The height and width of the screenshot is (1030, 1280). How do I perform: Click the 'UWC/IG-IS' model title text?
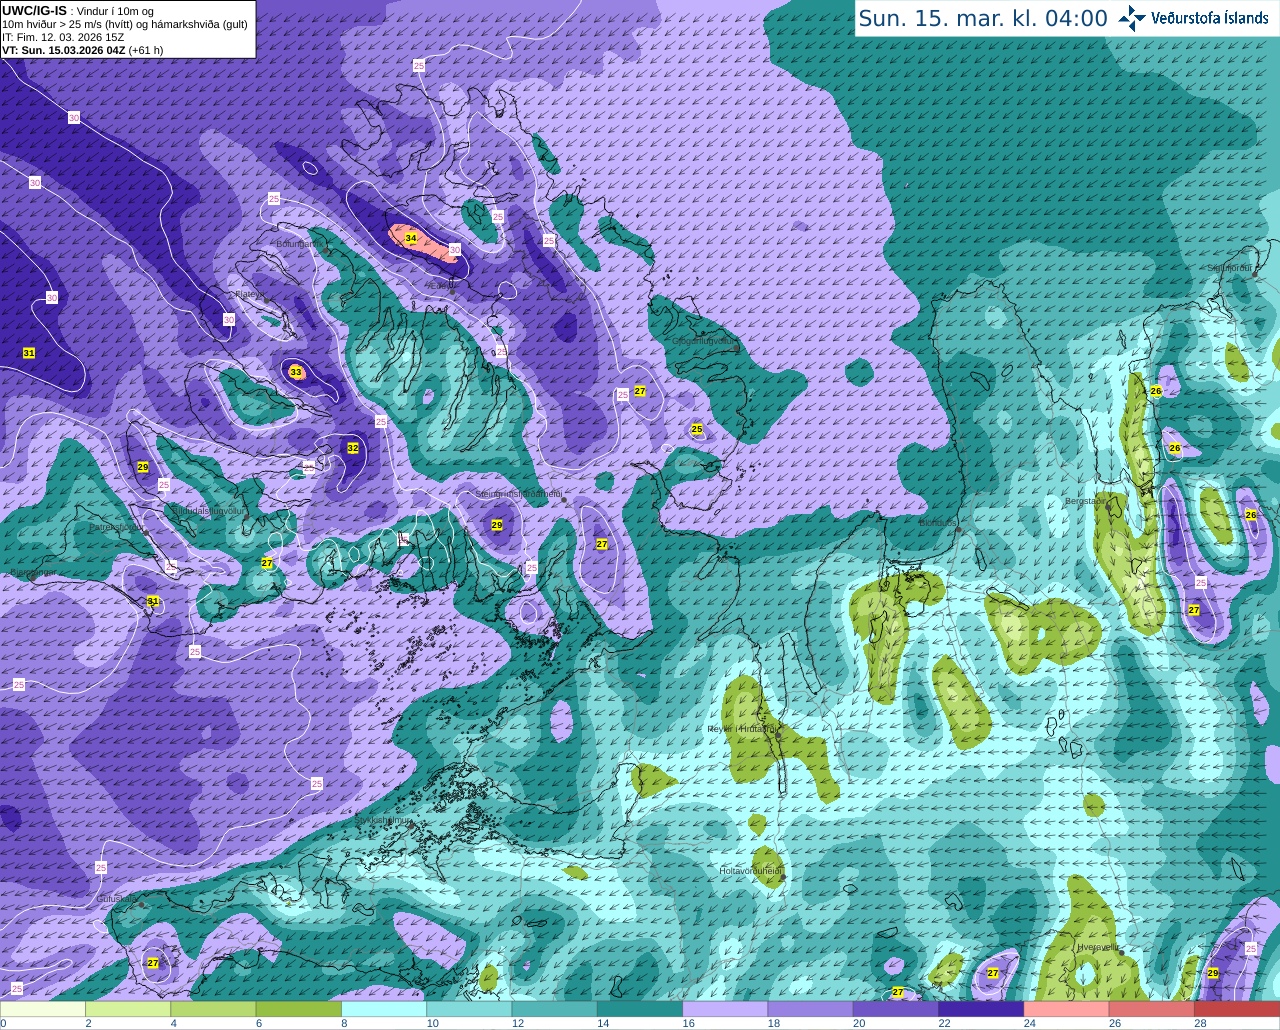click(x=34, y=11)
